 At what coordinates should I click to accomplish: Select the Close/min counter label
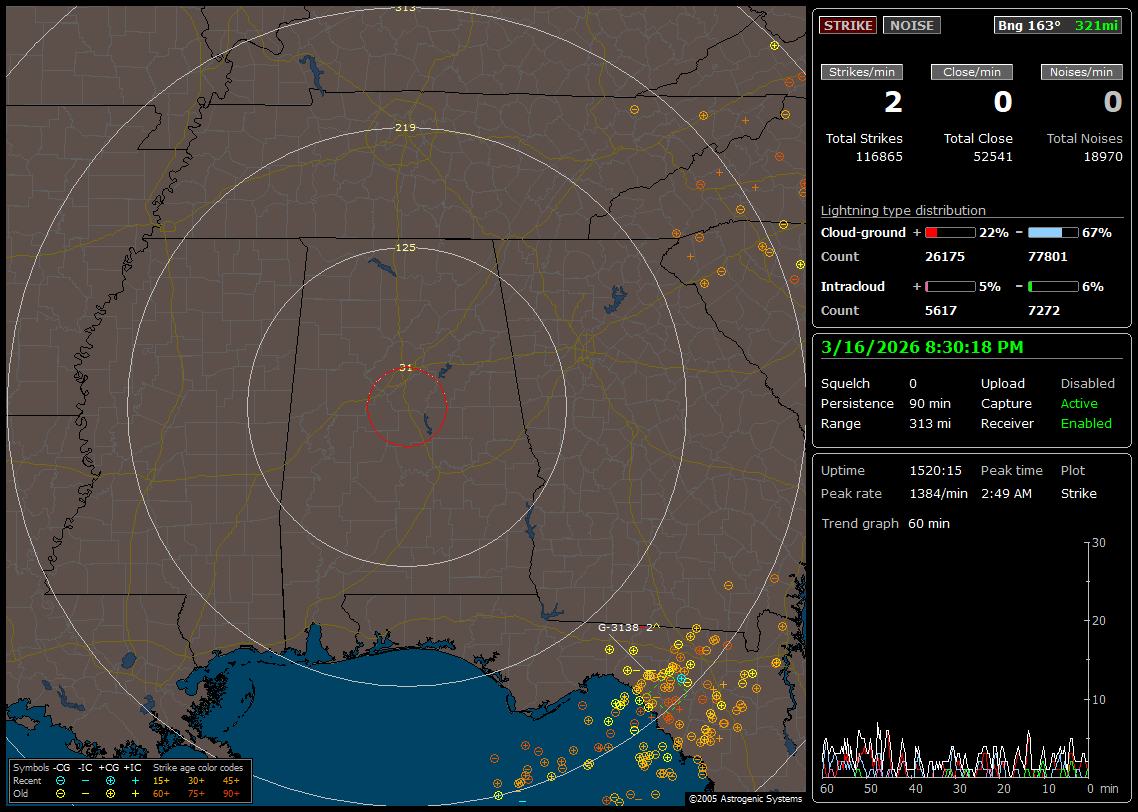[x=972, y=72]
